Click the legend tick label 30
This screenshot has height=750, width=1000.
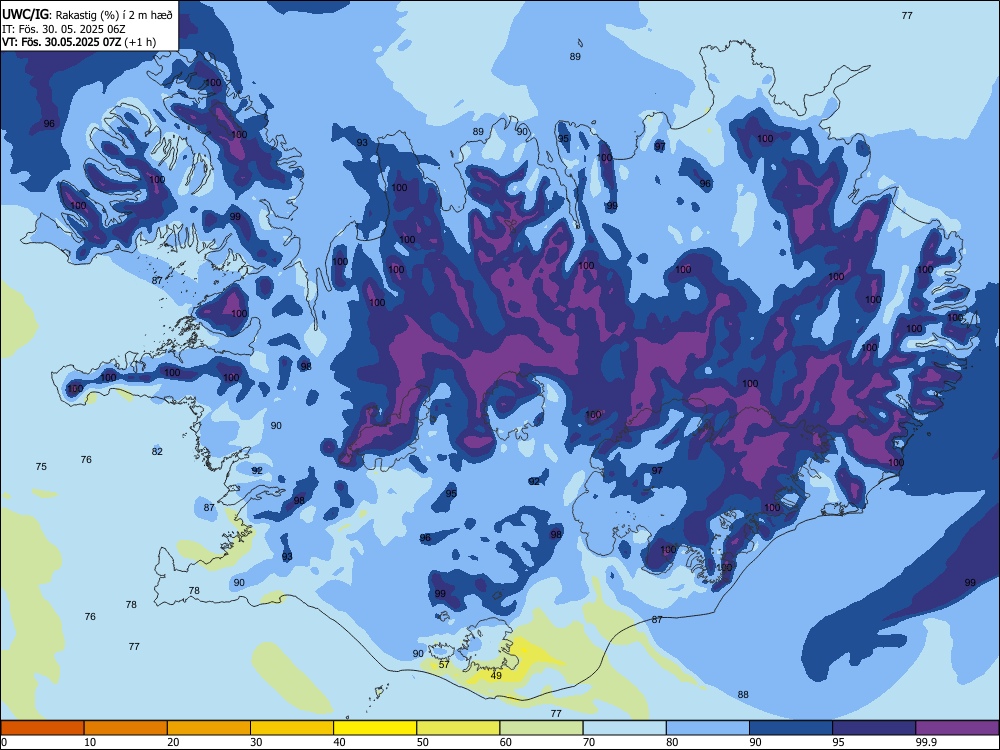tap(256, 742)
